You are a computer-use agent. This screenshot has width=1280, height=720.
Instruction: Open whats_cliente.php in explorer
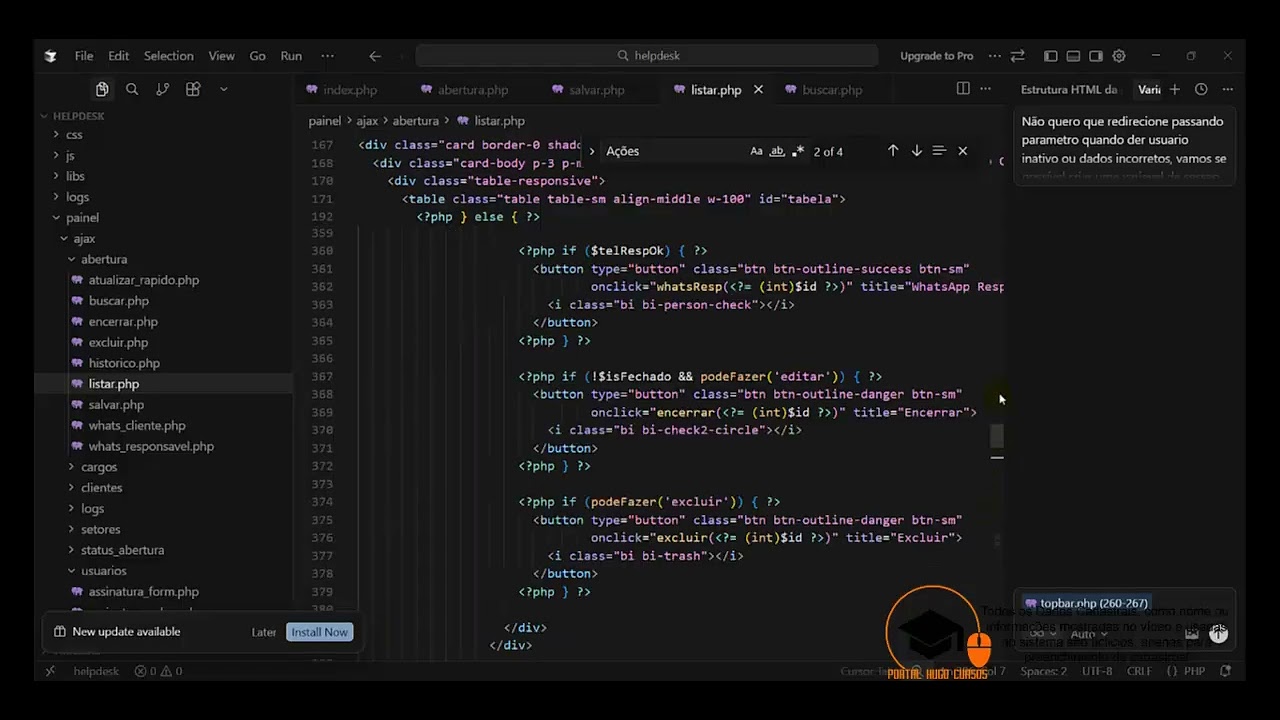[x=137, y=426]
